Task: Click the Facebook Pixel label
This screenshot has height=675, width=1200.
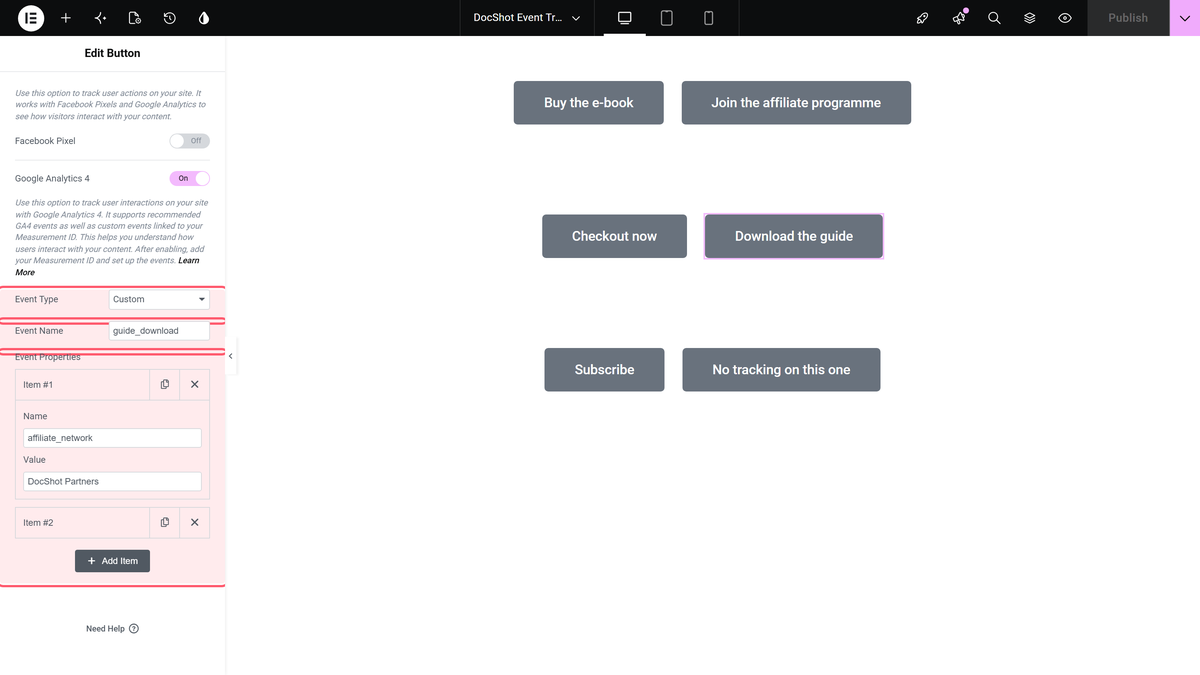Action: point(45,141)
